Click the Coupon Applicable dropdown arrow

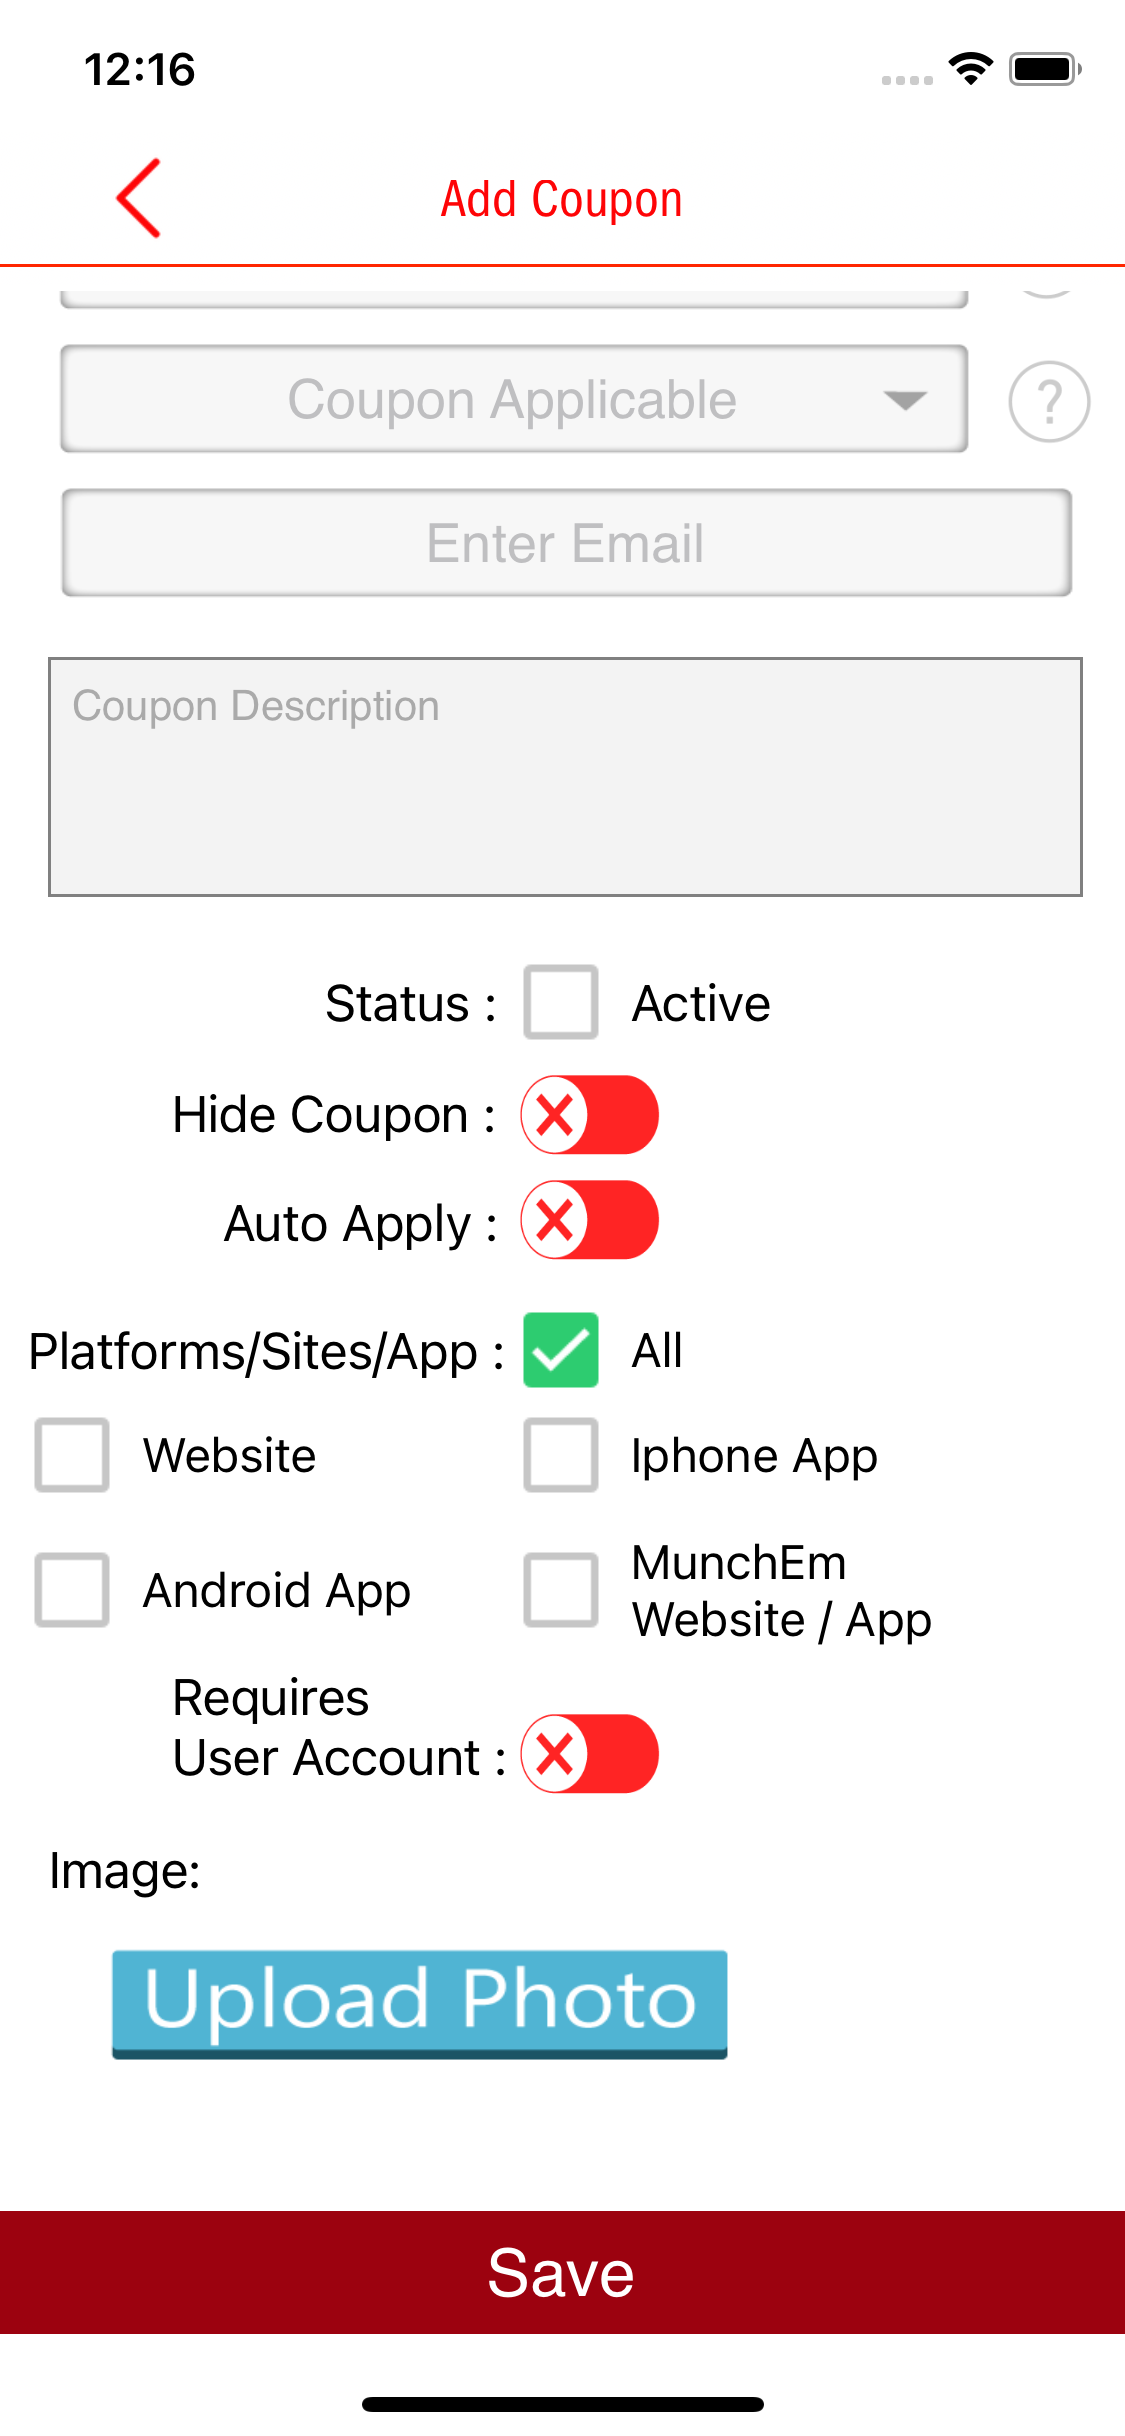(905, 401)
